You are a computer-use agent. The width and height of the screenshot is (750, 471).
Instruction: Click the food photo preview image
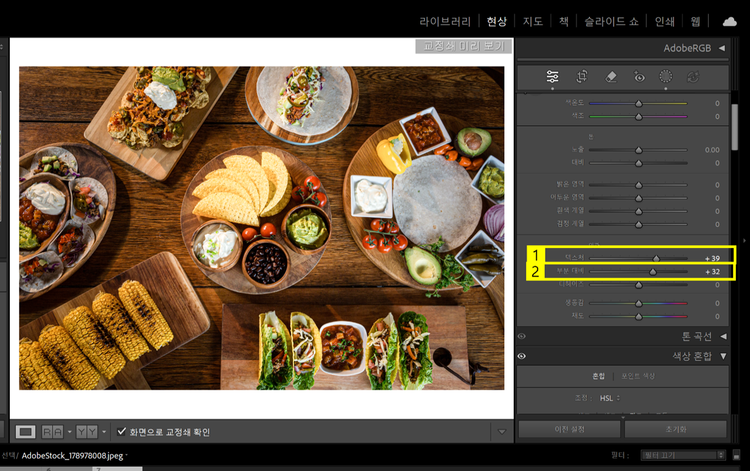(262, 228)
